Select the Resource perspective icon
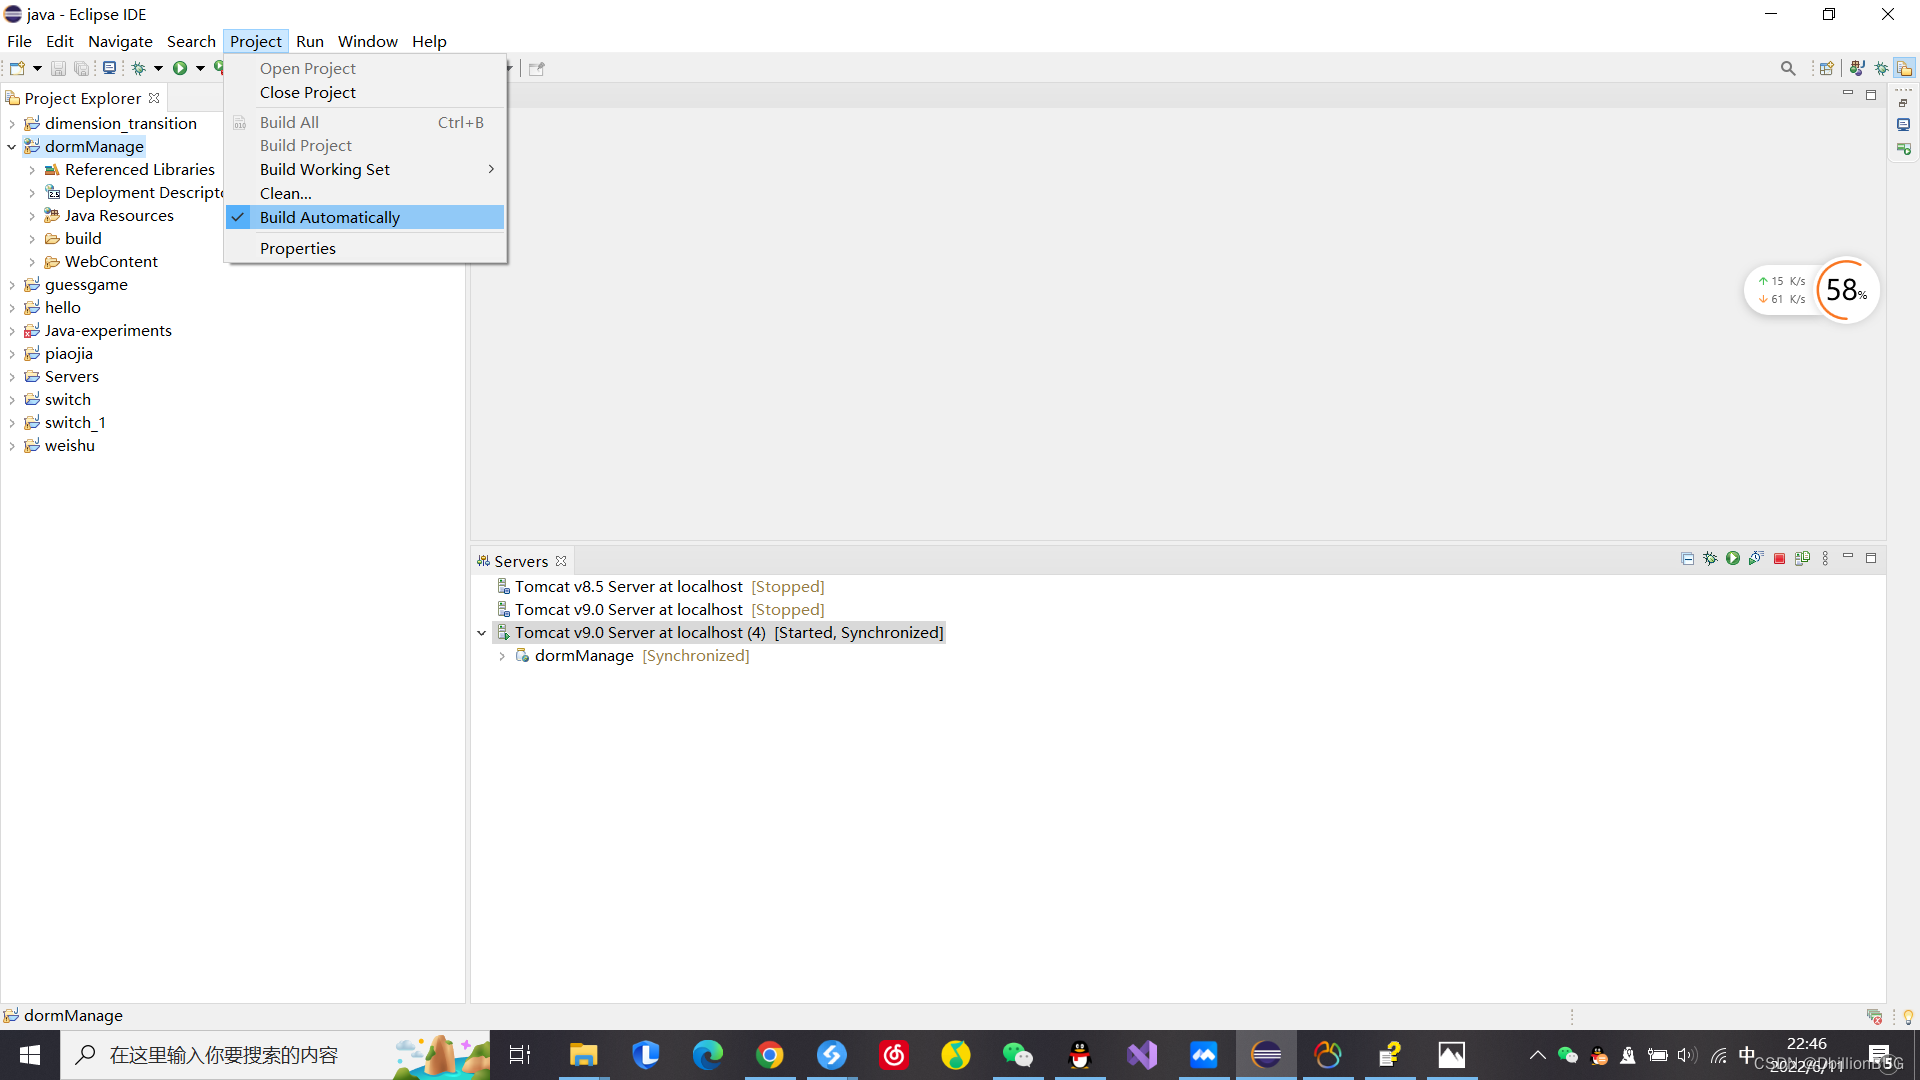The image size is (1920, 1080). click(x=1904, y=68)
